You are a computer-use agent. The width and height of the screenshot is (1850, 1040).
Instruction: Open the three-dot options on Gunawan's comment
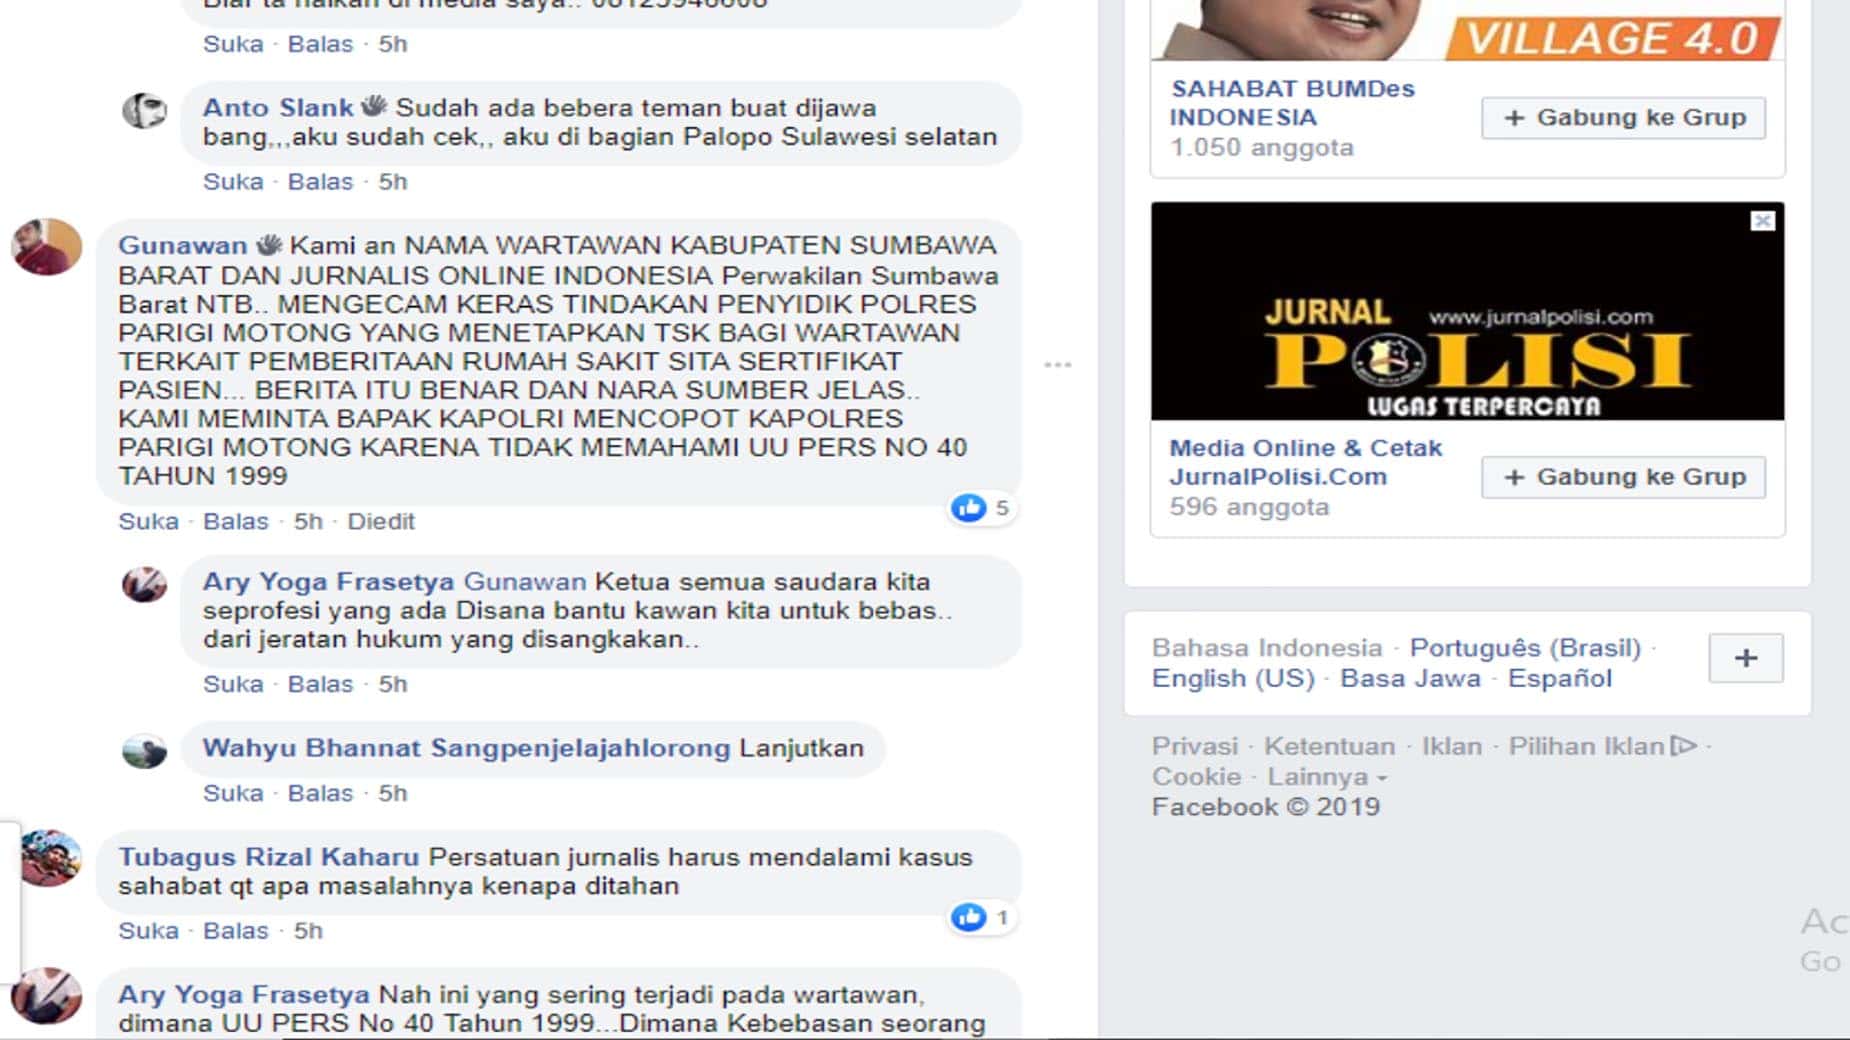coord(1057,365)
